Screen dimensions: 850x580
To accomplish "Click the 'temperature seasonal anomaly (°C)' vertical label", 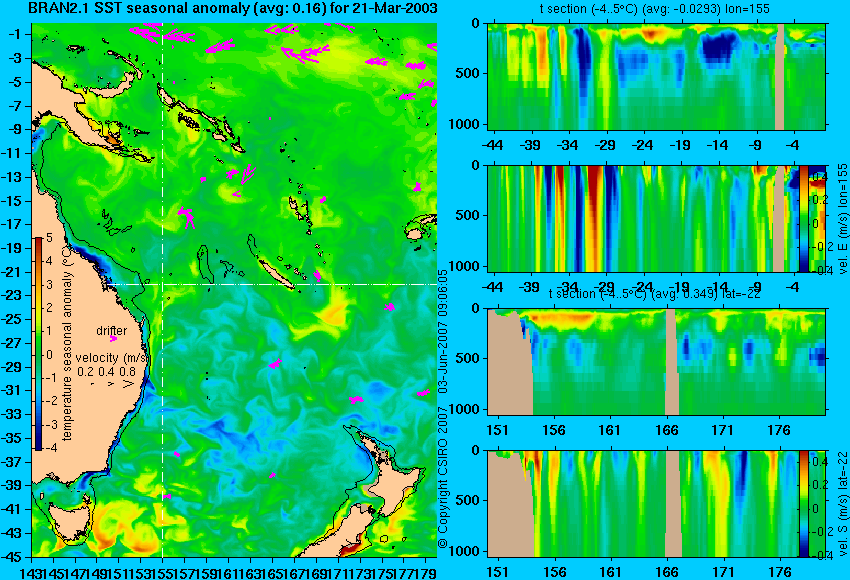I will 67,343.
